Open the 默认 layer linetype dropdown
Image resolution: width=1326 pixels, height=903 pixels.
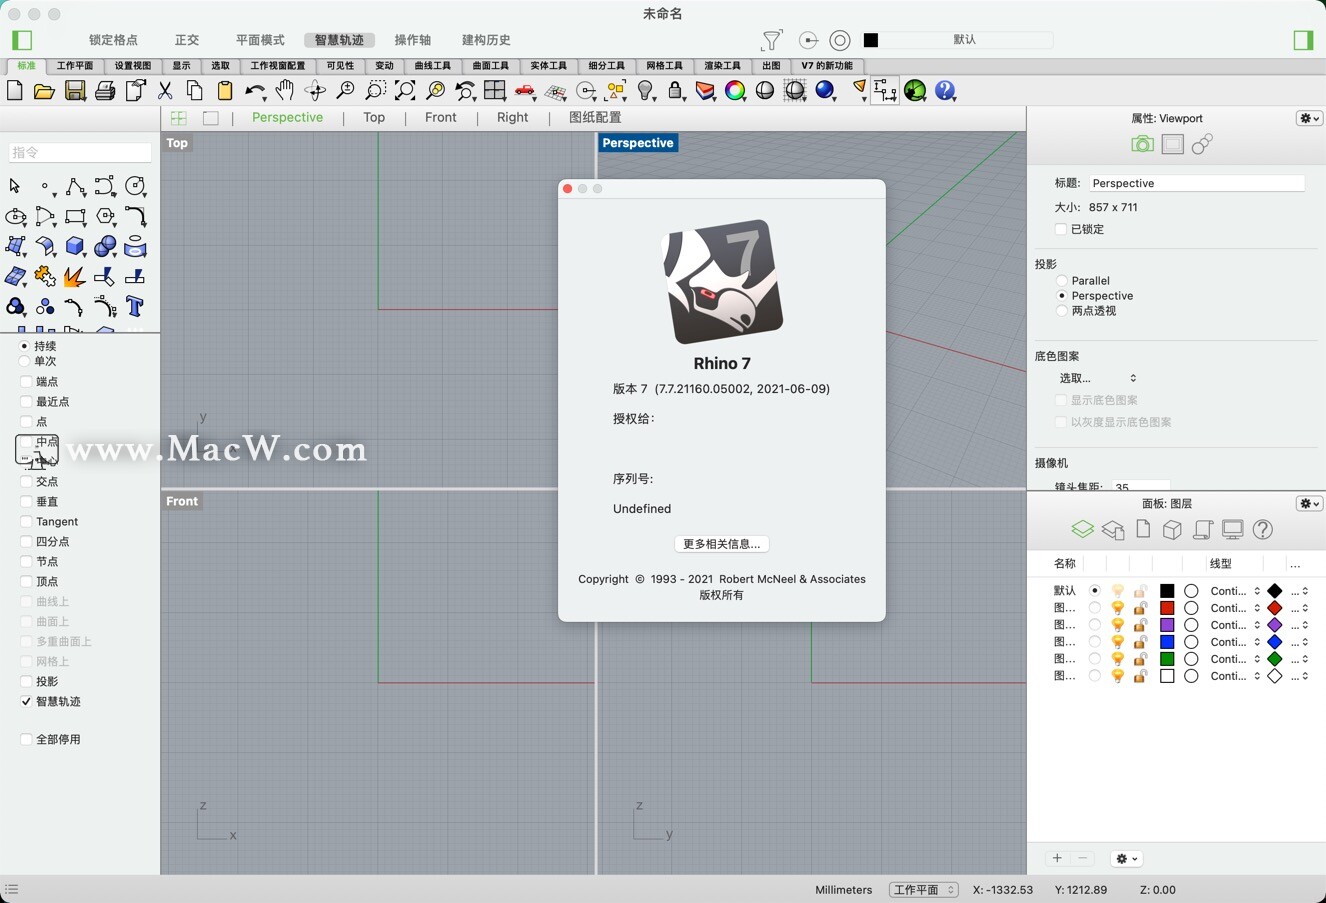tap(1235, 591)
